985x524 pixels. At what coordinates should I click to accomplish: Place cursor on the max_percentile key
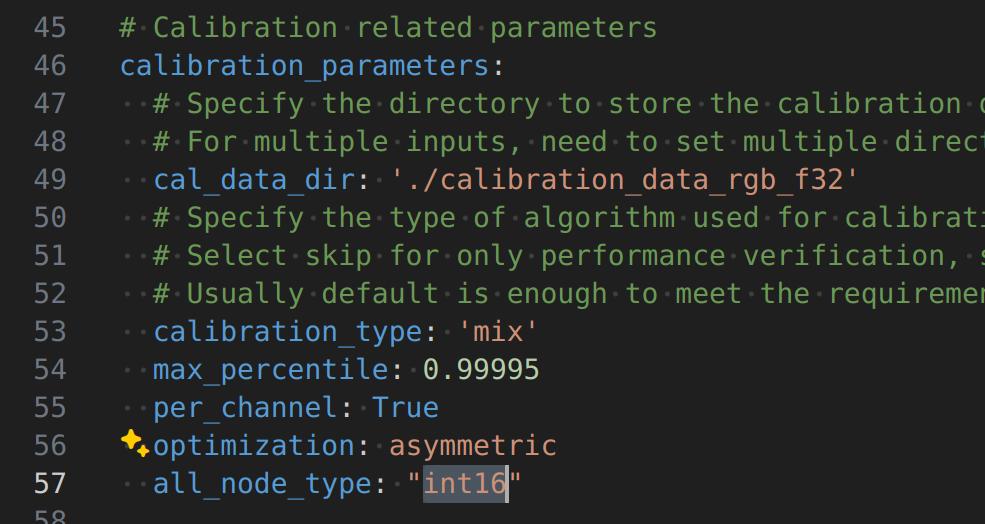click(270, 370)
